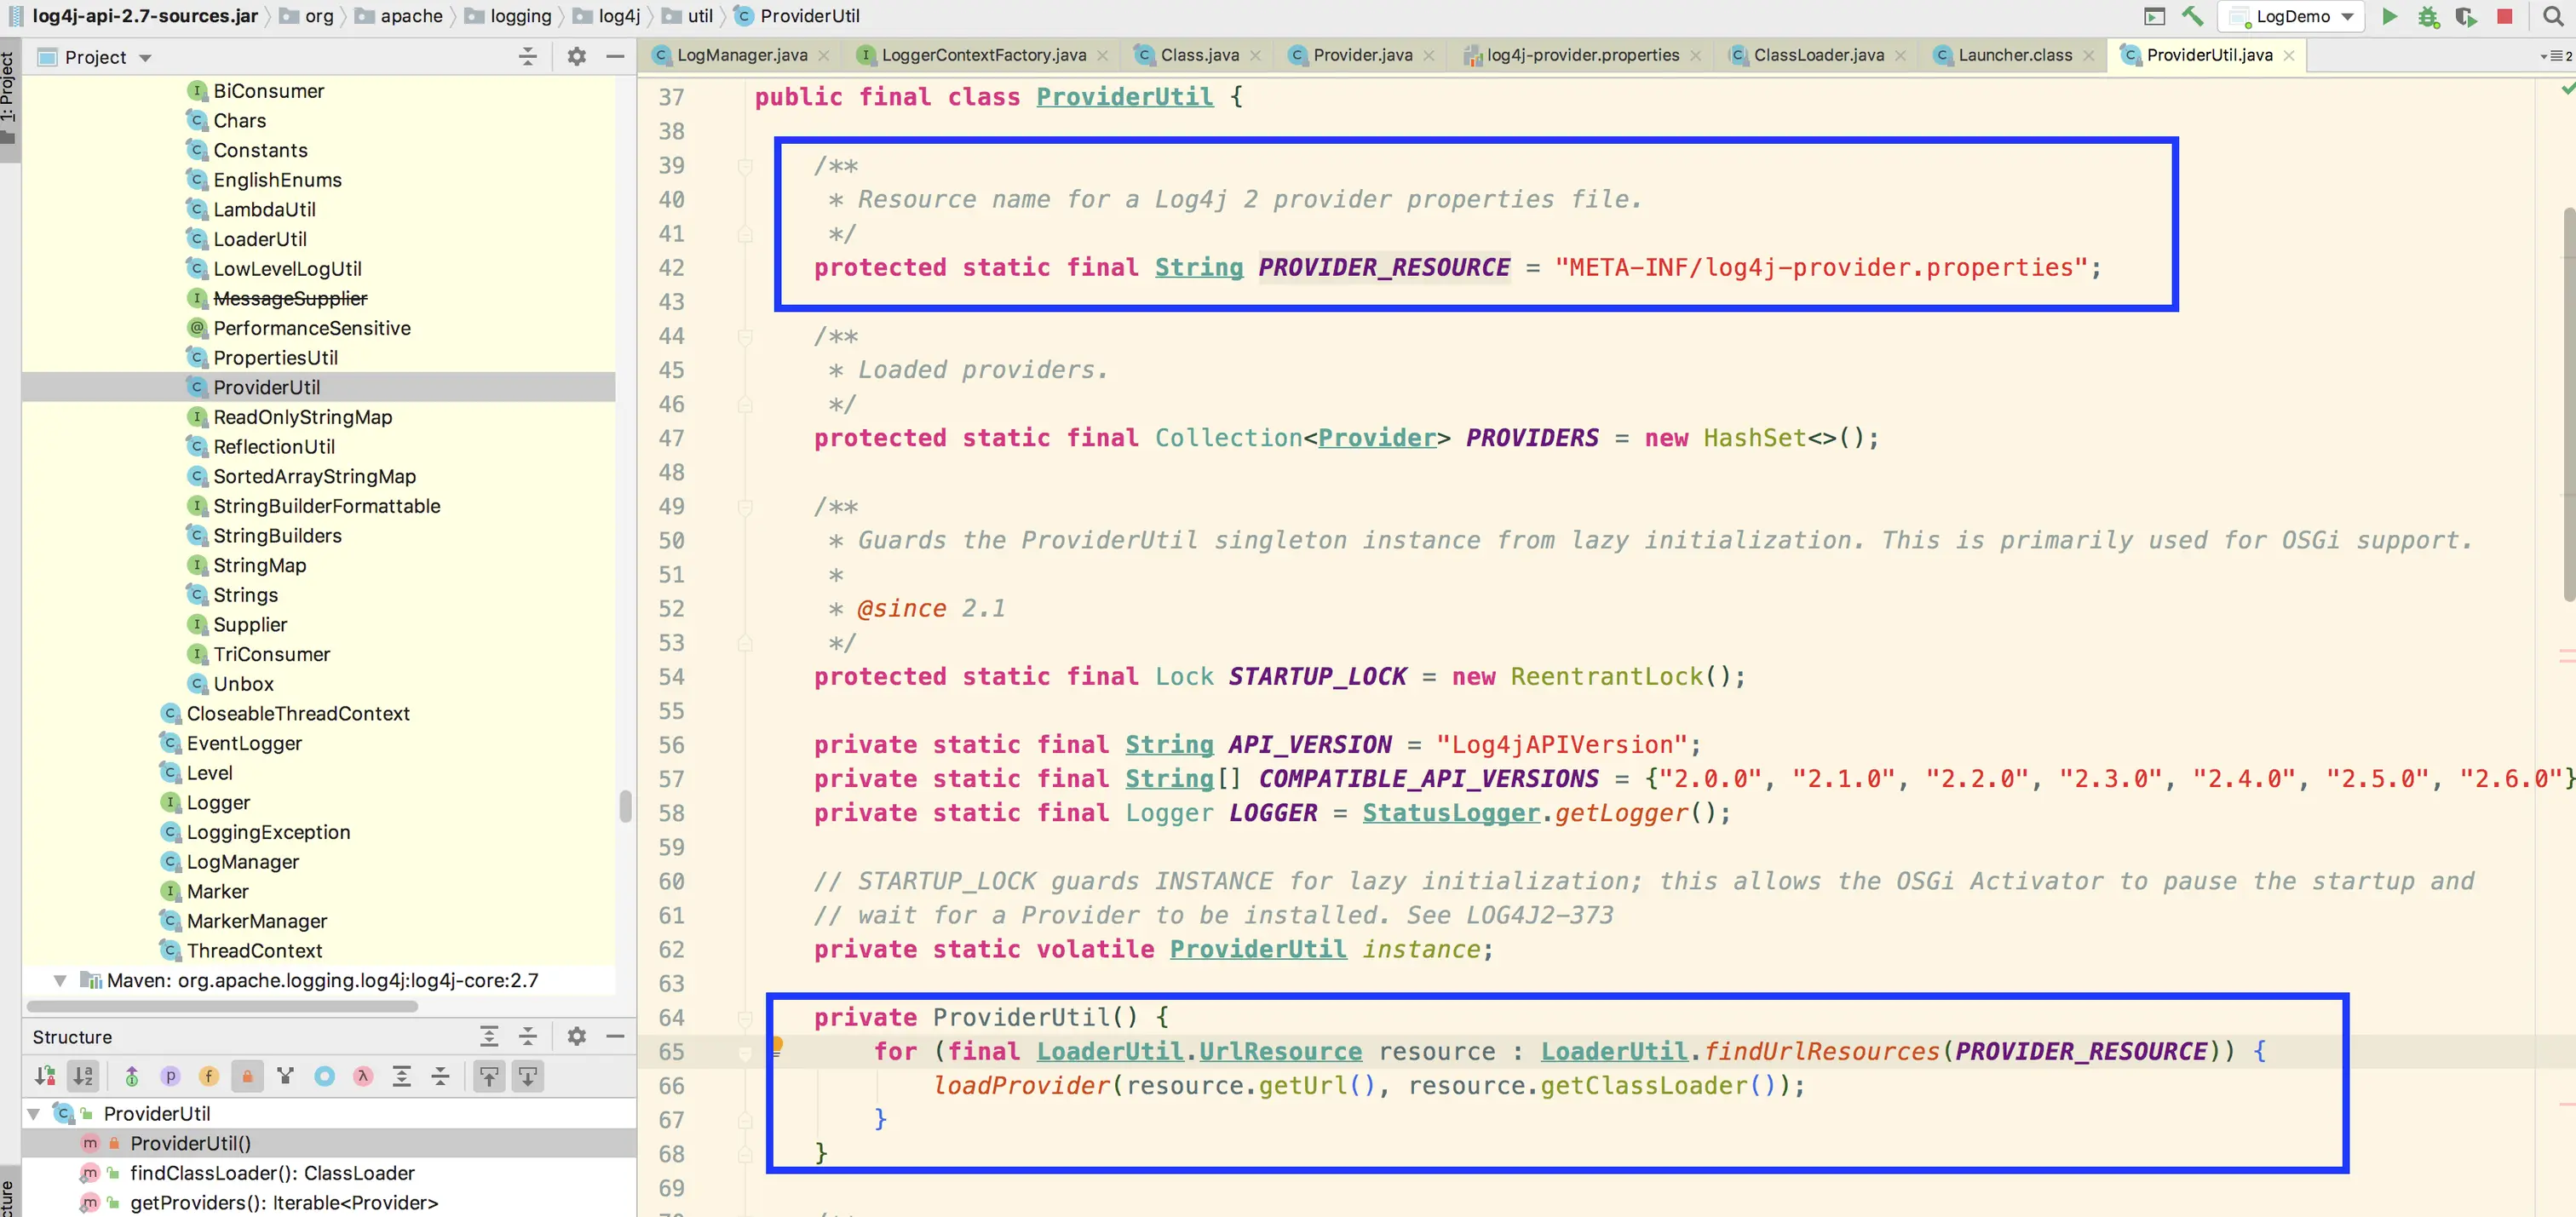Click the Project tree vertical scrollbar thumb
The width and height of the screenshot is (2576, 1217).
click(625, 806)
